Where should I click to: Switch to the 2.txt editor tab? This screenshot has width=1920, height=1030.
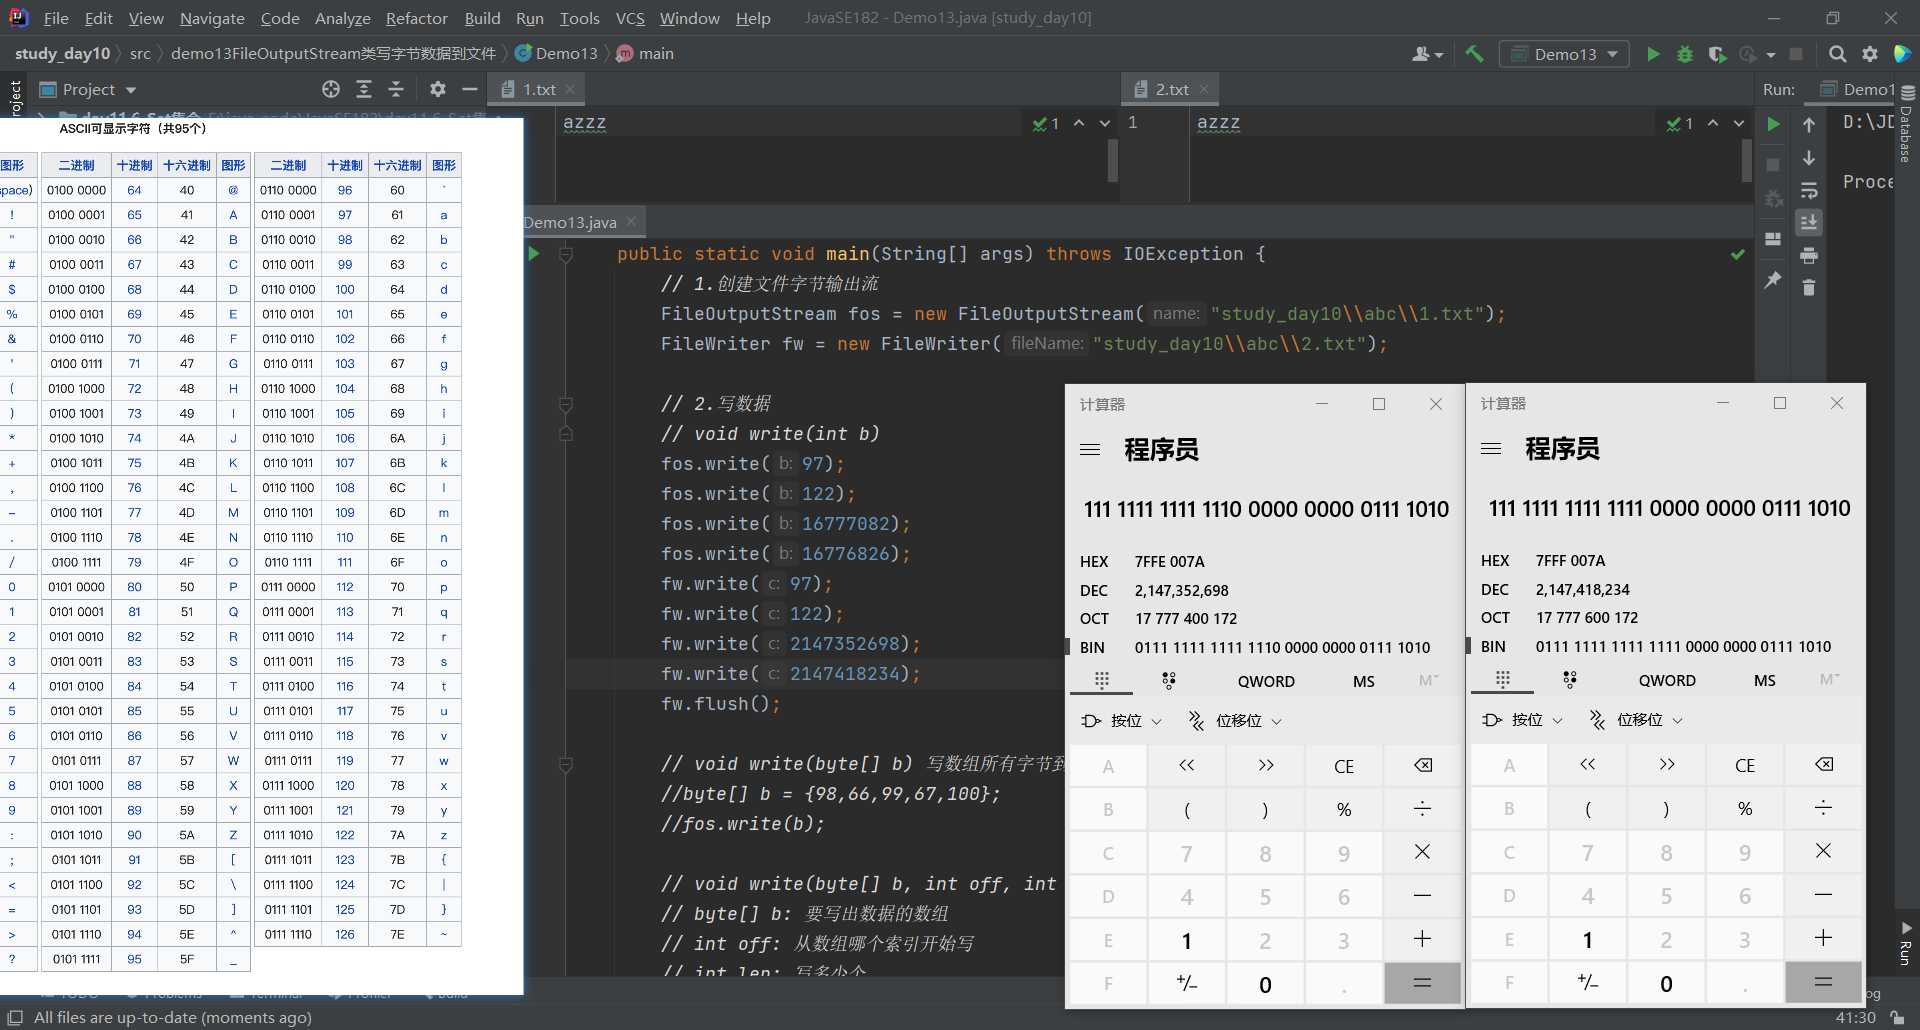click(x=1171, y=89)
